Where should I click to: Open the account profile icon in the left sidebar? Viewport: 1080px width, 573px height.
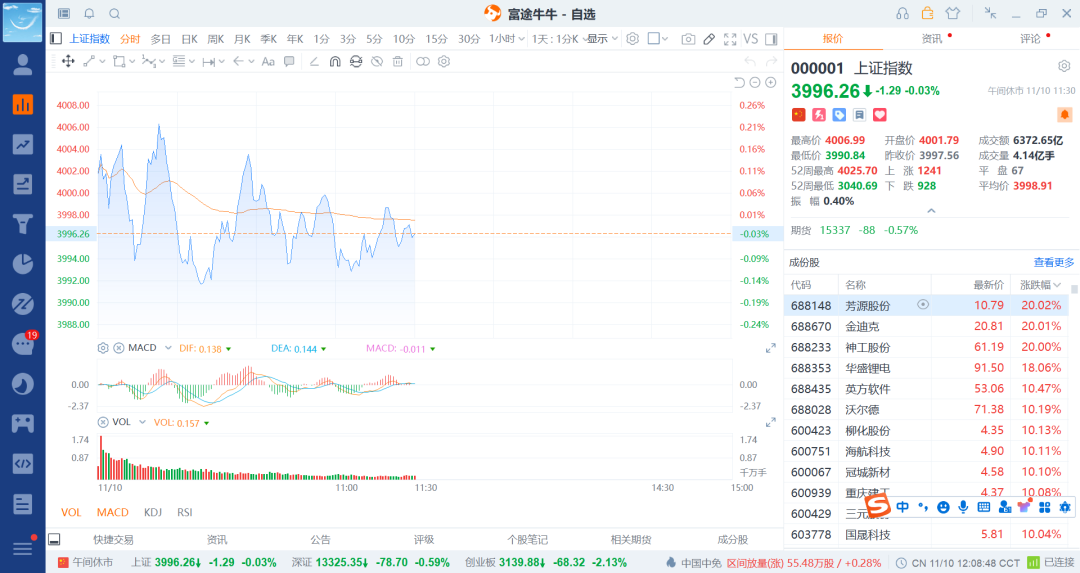coord(23,64)
